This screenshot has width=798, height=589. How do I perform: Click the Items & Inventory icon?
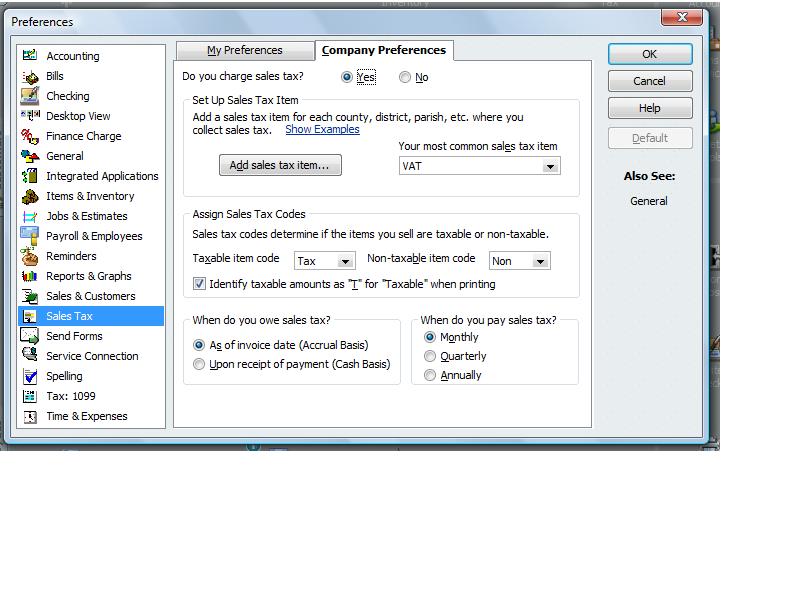coord(30,196)
